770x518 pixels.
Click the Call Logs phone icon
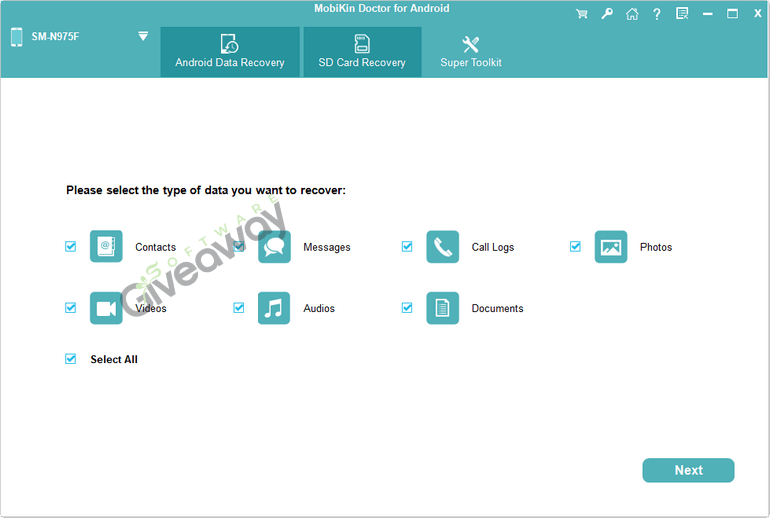pos(442,246)
